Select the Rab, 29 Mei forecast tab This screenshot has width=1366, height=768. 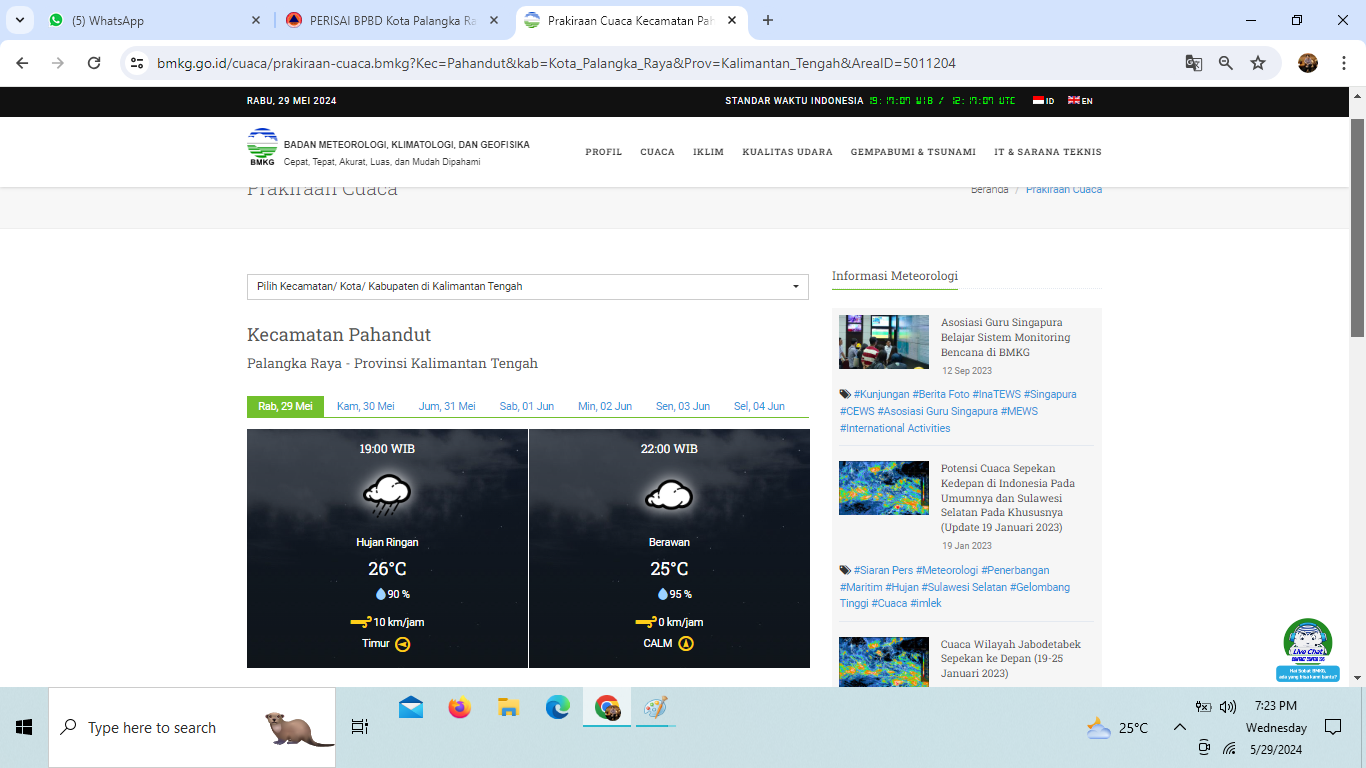click(285, 406)
